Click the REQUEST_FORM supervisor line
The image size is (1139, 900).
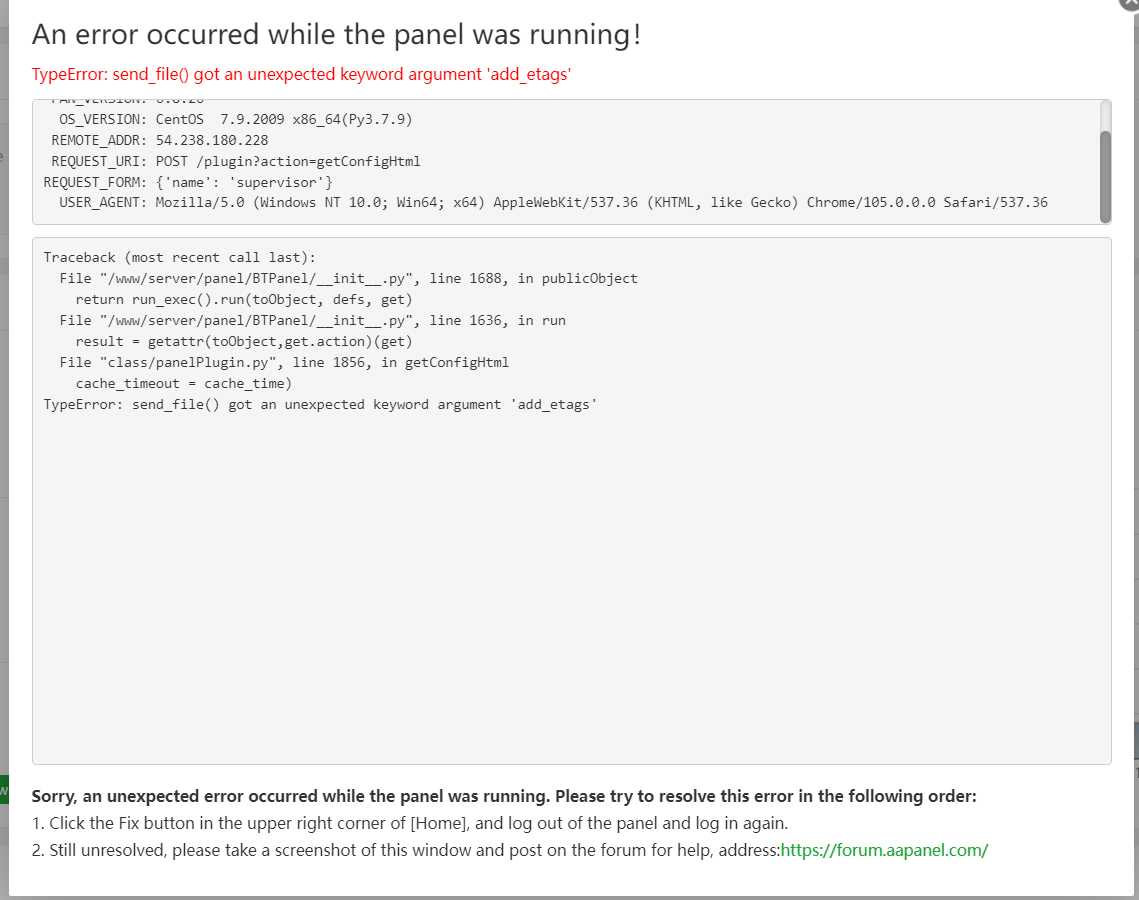tap(188, 182)
